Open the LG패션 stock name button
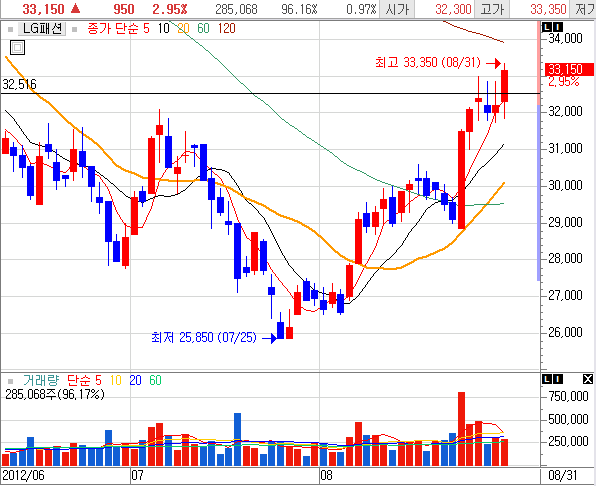596x486 pixels. click(x=42, y=28)
